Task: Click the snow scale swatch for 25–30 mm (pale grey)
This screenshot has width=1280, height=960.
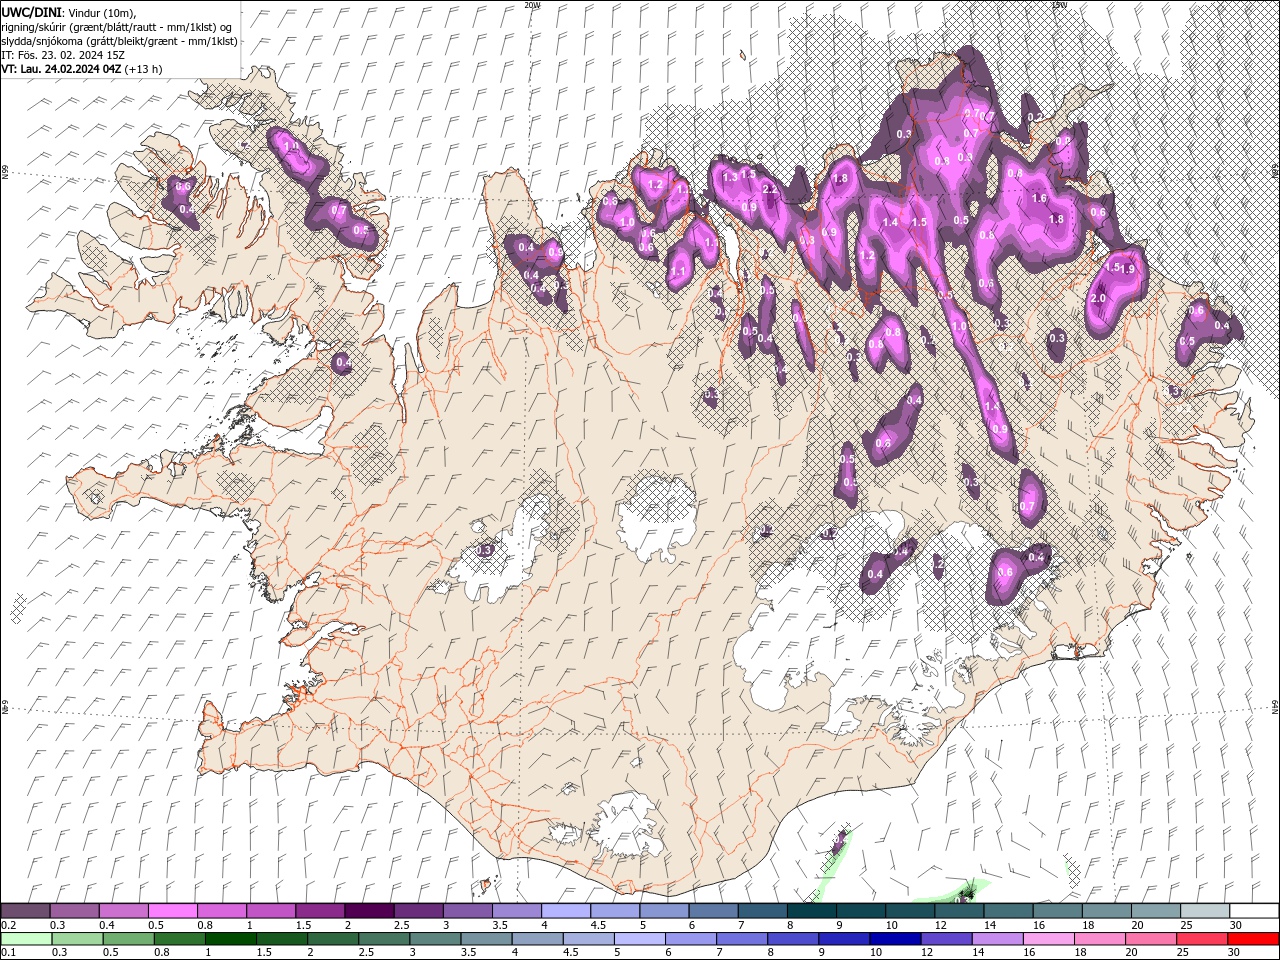Action: (1205, 911)
